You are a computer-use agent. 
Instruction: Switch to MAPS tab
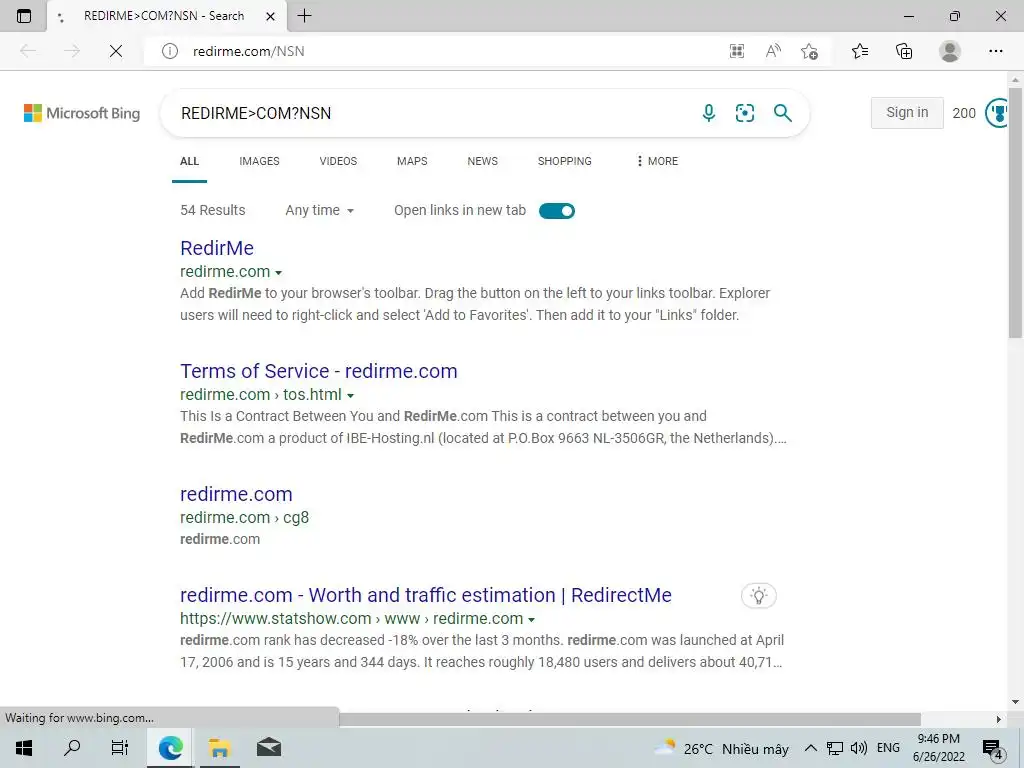[x=412, y=161]
